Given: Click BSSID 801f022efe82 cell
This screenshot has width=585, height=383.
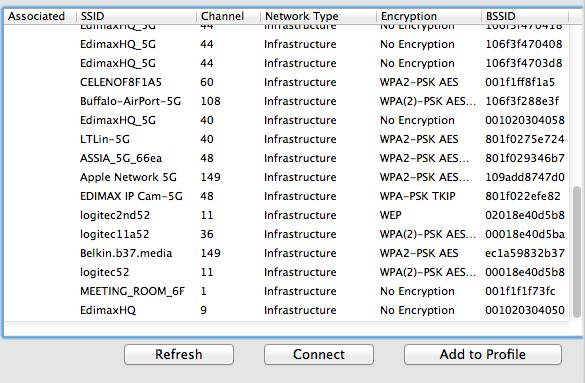Looking at the screenshot, I should (x=523, y=196).
